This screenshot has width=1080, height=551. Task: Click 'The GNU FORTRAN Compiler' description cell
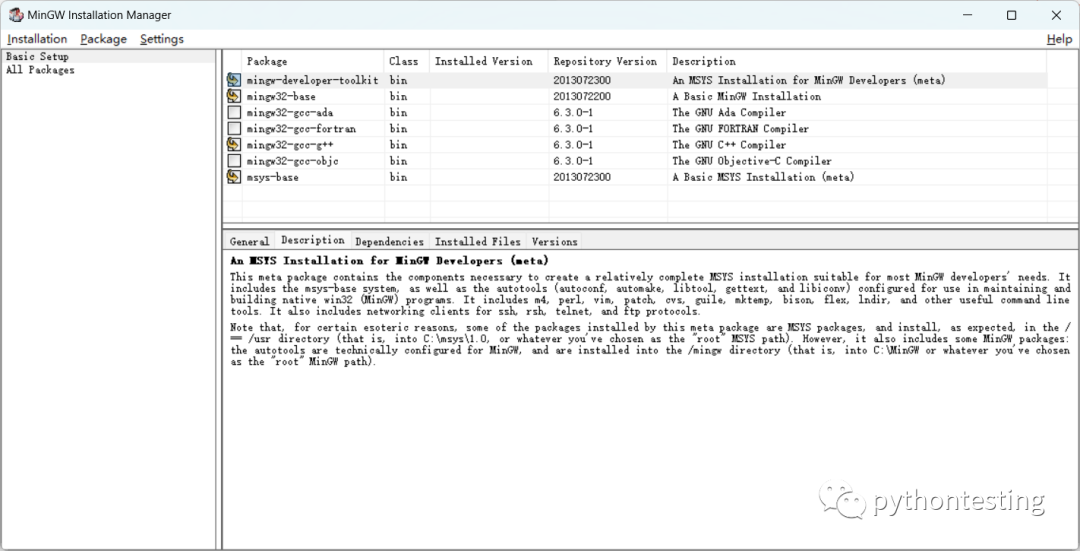(x=740, y=129)
